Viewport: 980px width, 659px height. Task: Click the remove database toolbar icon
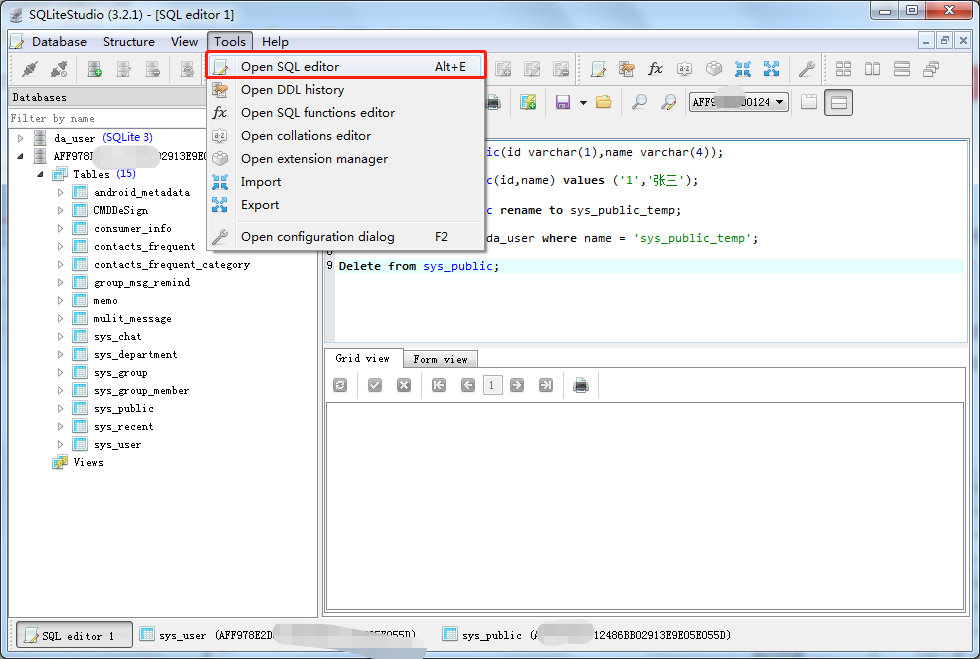(x=152, y=69)
